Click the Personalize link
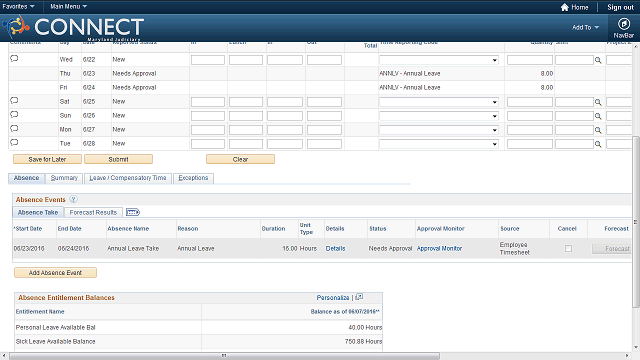The height and width of the screenshot is (360, 640). (x=333, y=298)
